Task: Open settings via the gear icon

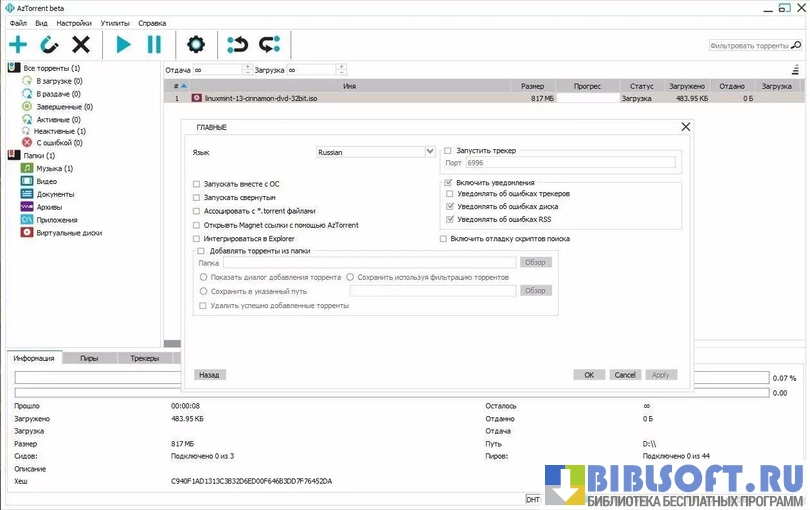Action: 196,44
